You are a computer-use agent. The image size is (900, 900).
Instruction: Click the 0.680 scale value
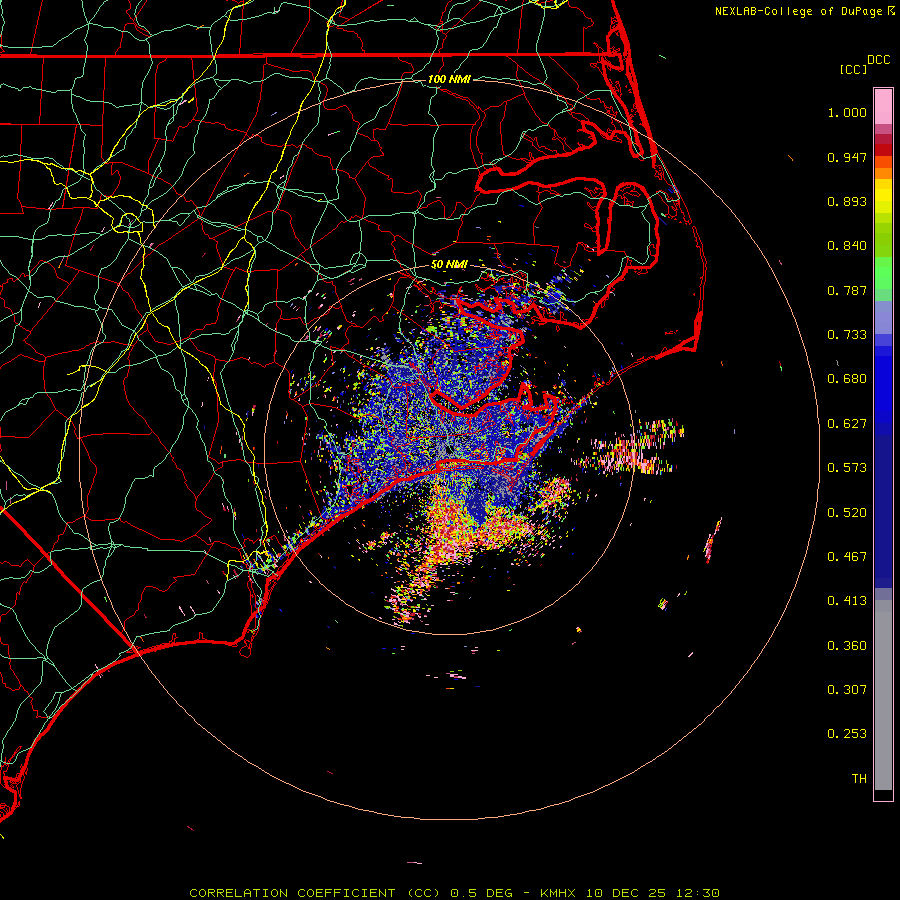tap(847, 379)
